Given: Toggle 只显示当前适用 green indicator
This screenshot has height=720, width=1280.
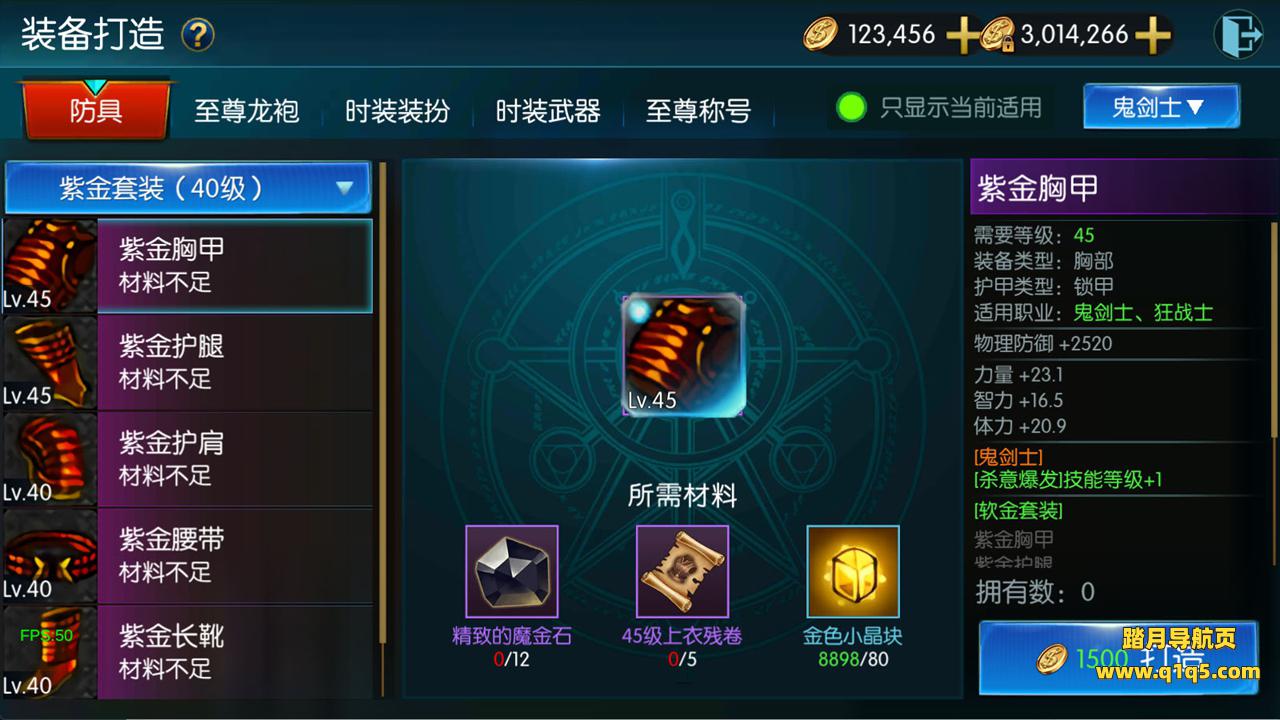Looking at the screenshot, I should 851,107.
